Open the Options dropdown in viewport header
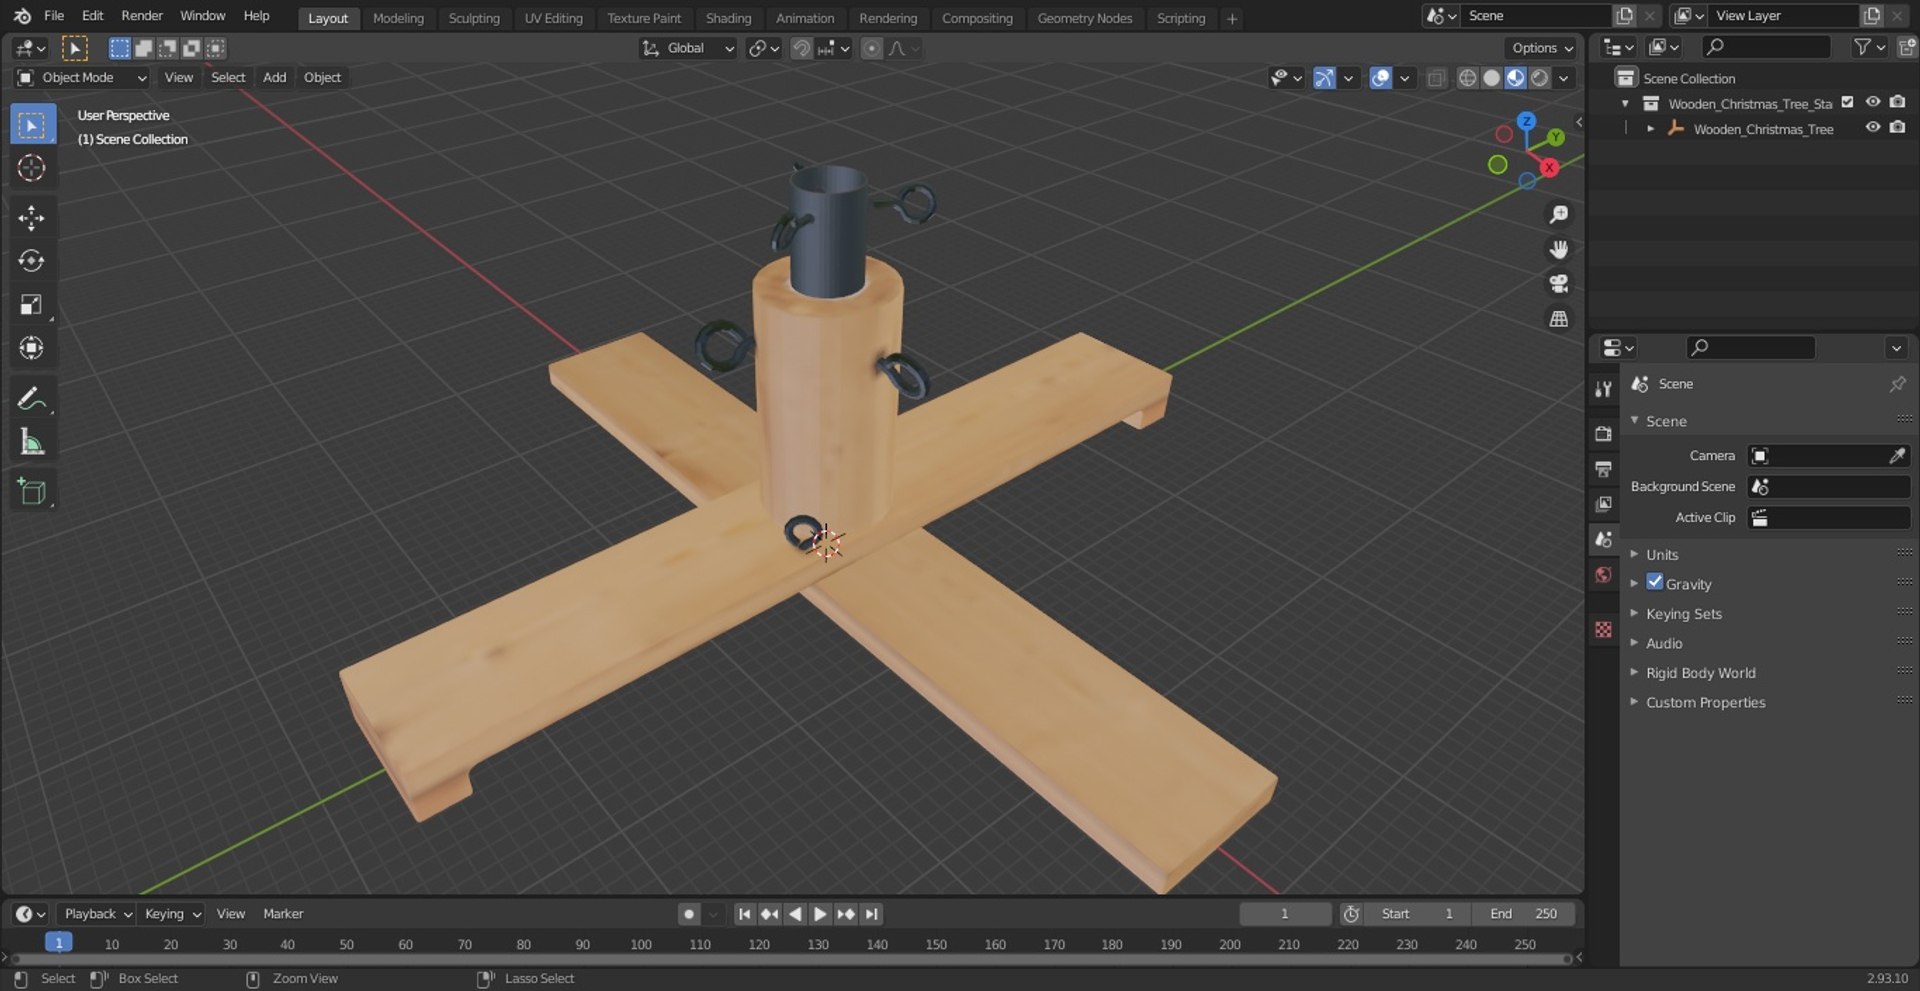 point(1541,48)
